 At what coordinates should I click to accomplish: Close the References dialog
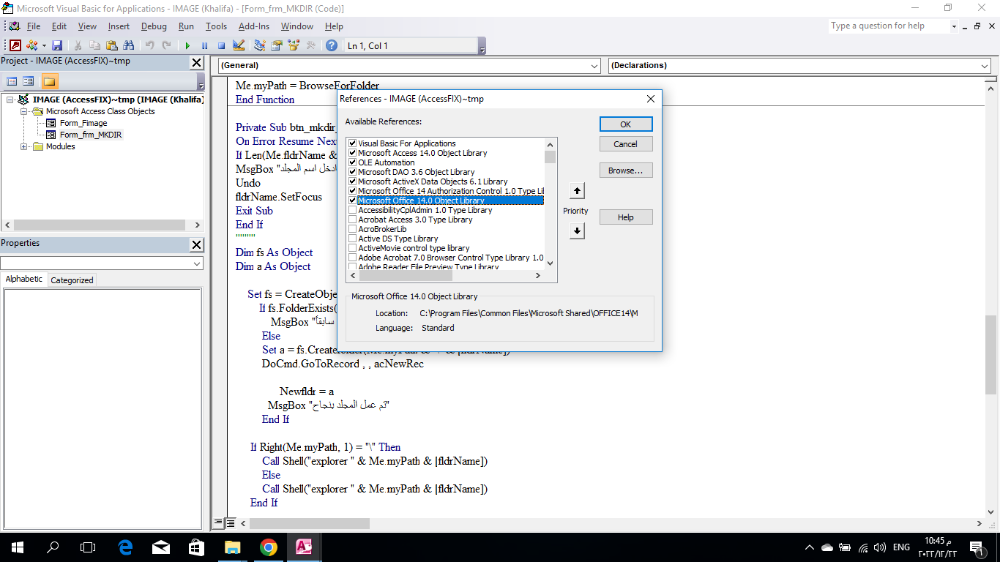click(x=651, y=99)
